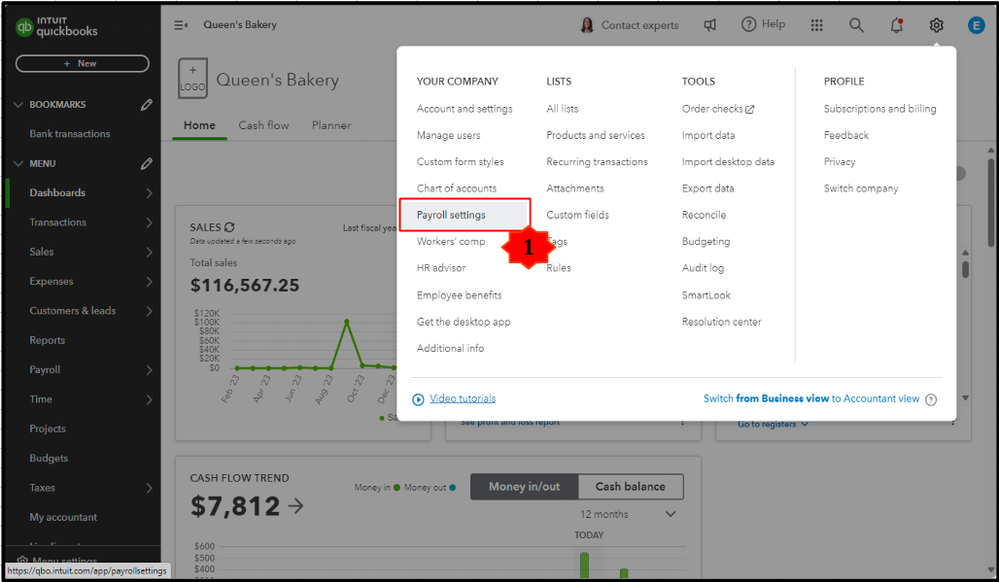Edit bookmarks with the pencil icon
This screenshot has height=582, width=999.
point(147,105)
